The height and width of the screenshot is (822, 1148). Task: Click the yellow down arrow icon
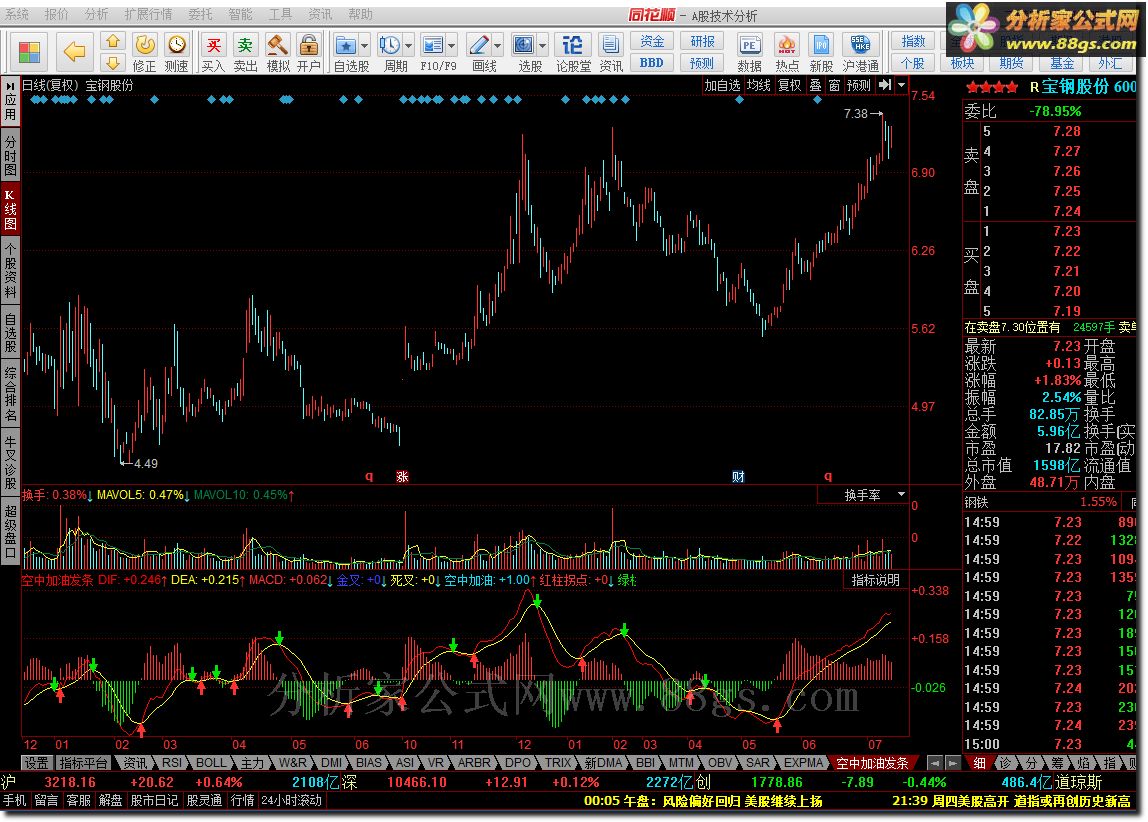[113, 64]
